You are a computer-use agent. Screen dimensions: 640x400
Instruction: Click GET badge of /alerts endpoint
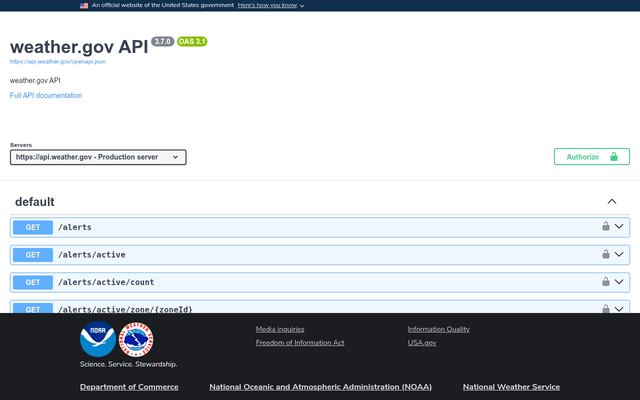point(33,227)
